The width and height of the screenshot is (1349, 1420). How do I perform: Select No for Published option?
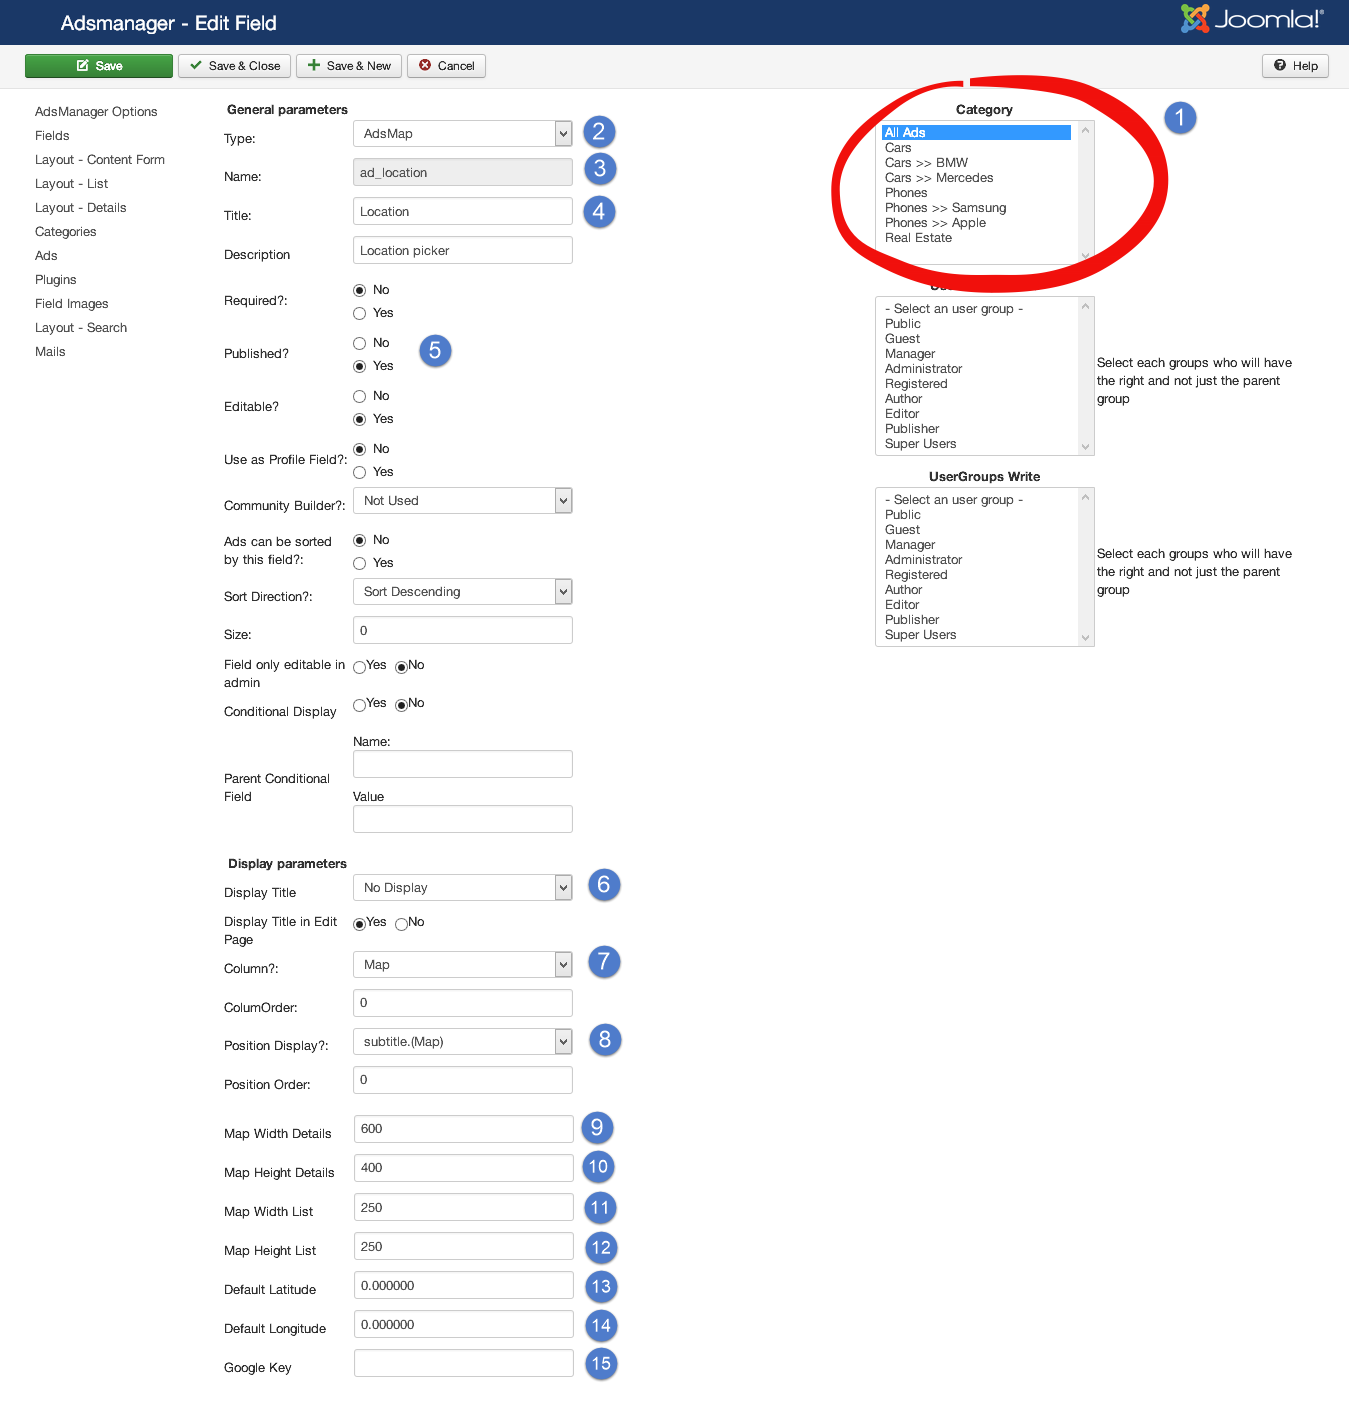click(360, 344)
